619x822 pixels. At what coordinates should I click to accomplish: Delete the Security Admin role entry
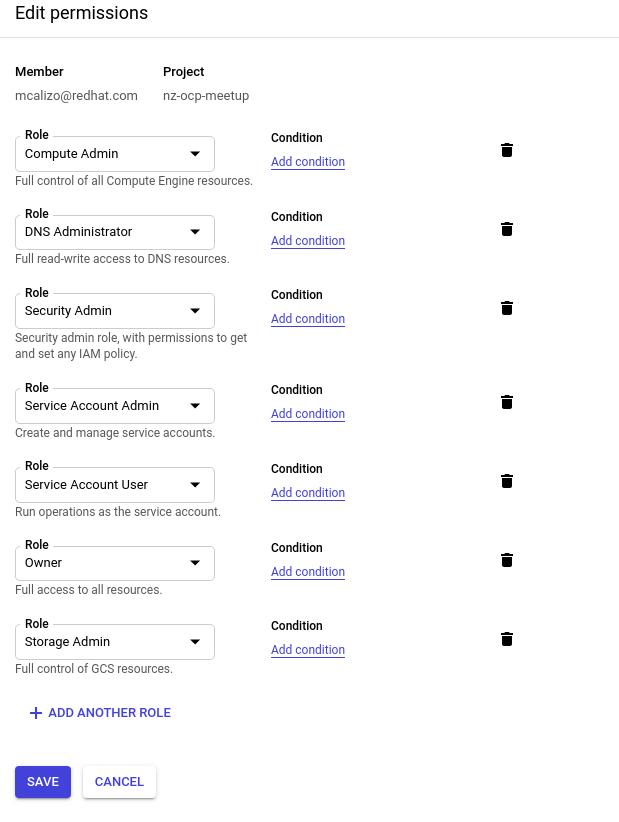click(507, 308)
